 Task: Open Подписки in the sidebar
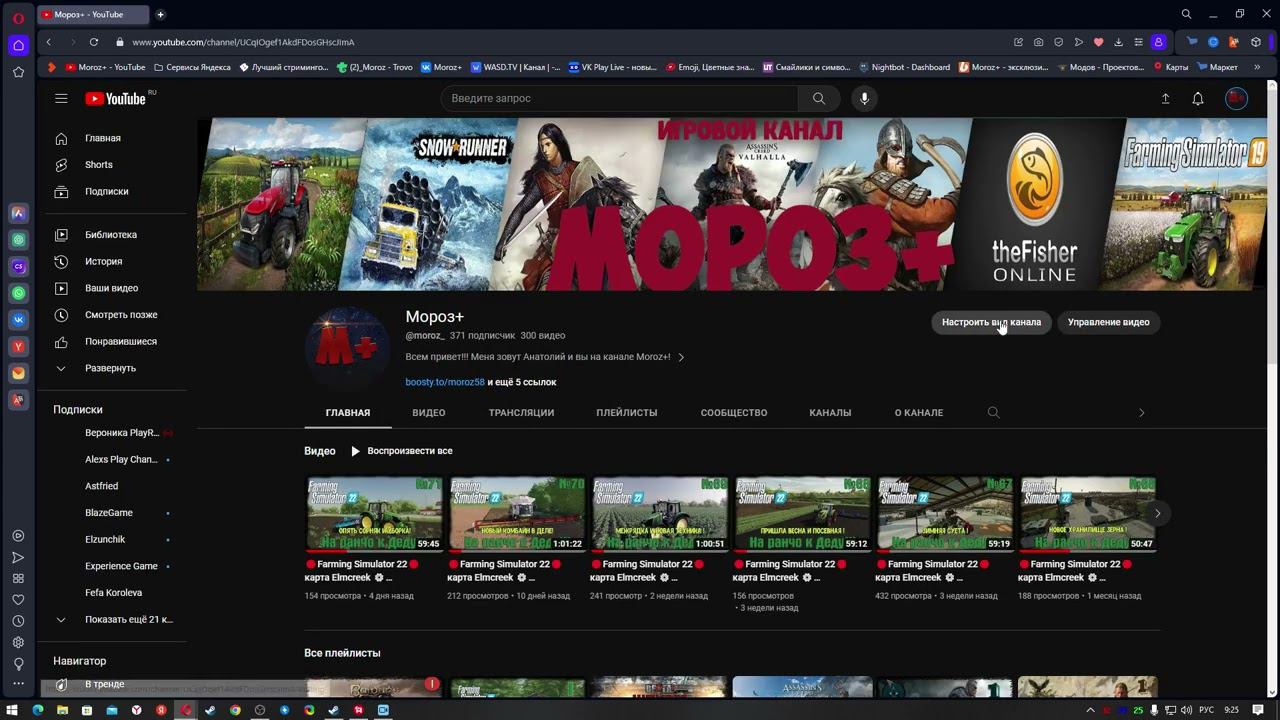(110, 191)
